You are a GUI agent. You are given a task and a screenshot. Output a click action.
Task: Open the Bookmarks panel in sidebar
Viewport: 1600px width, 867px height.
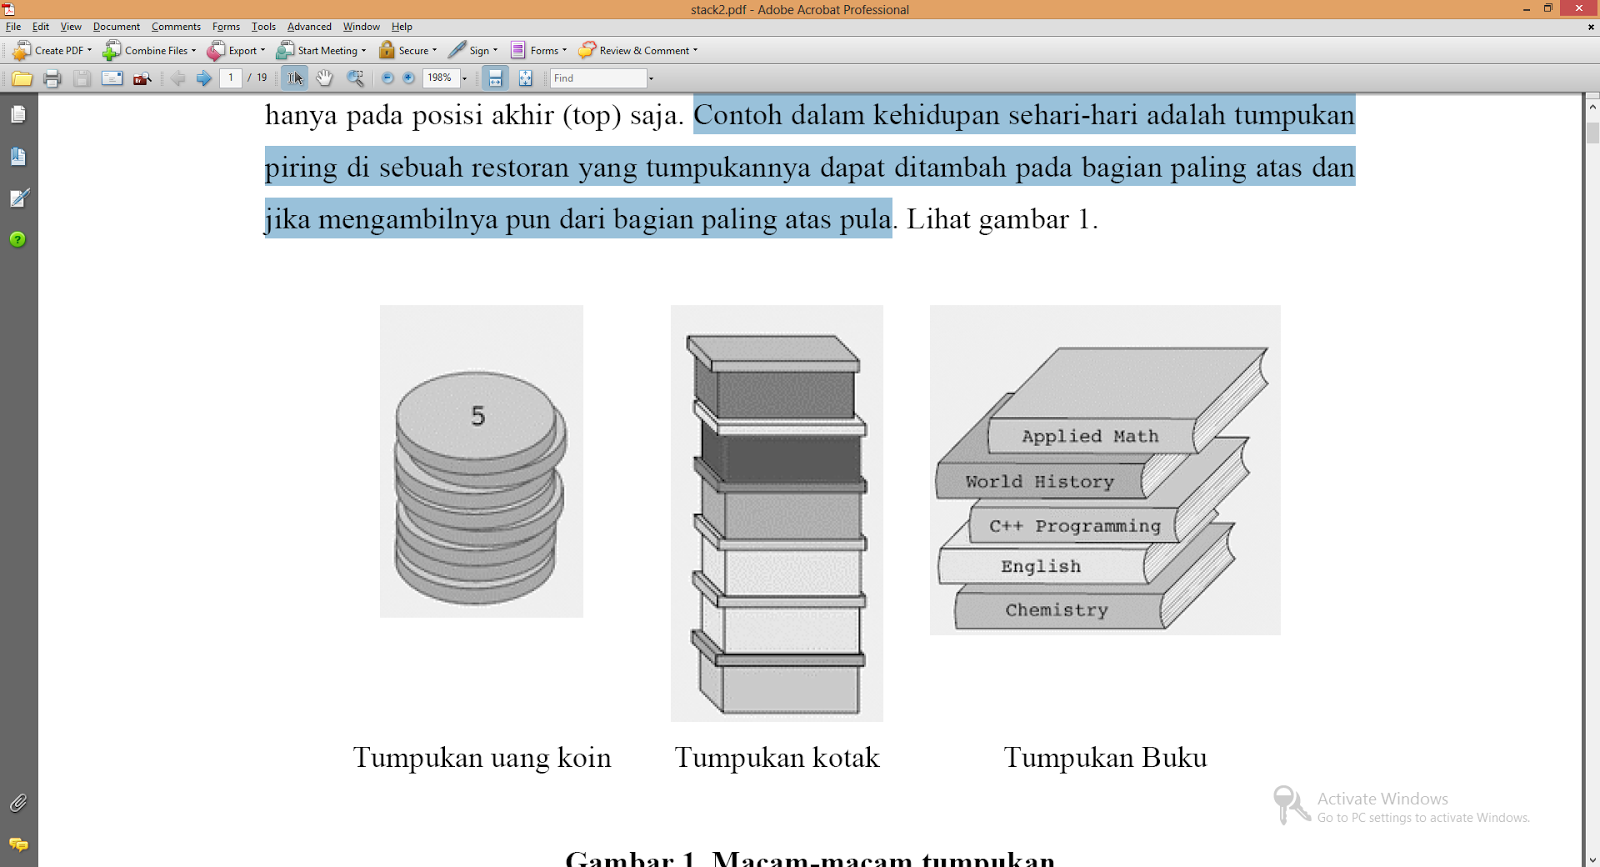[x=18, y=157]
